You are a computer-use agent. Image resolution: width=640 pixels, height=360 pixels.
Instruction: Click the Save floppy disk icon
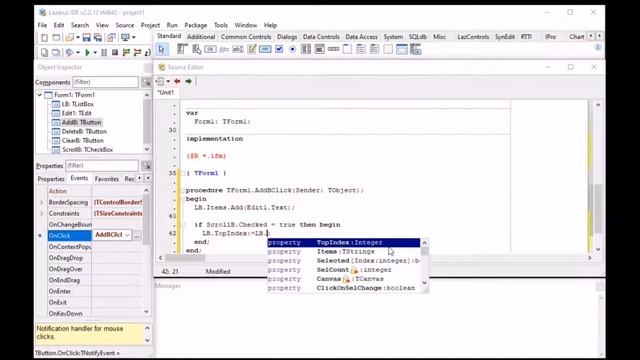[87, 38]
